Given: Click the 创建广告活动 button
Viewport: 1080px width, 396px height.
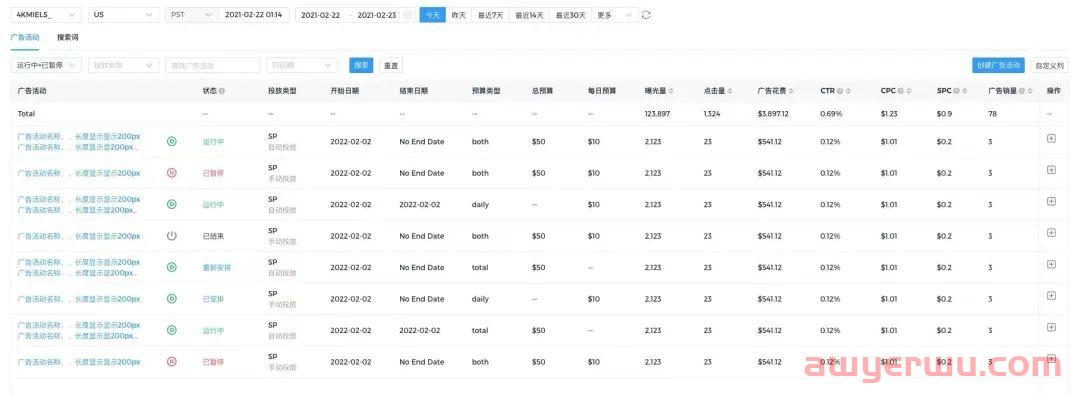Looking at the screenshot, I should (998, 65).
